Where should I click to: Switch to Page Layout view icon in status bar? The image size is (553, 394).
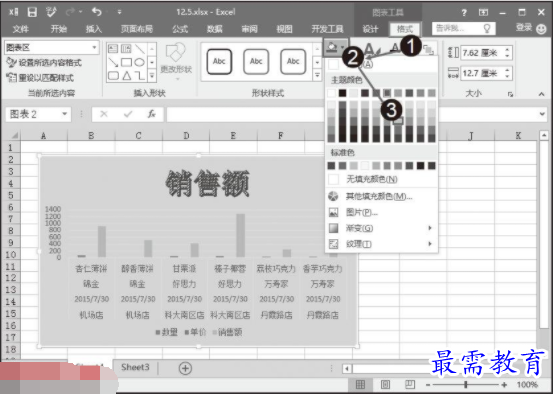point(385,384)
